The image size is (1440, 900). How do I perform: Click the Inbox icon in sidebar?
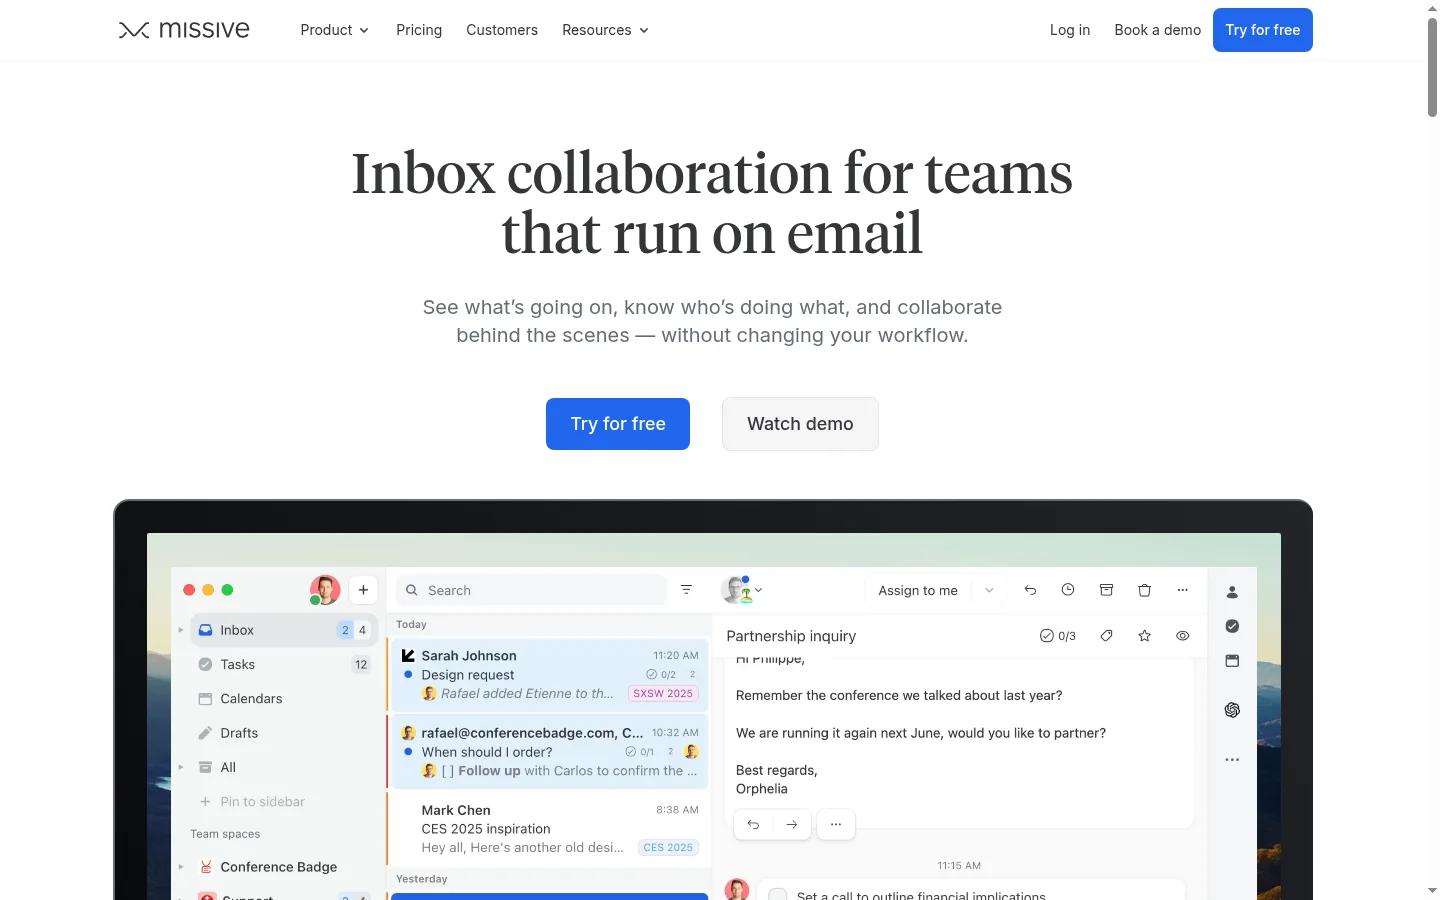(205, 630)
